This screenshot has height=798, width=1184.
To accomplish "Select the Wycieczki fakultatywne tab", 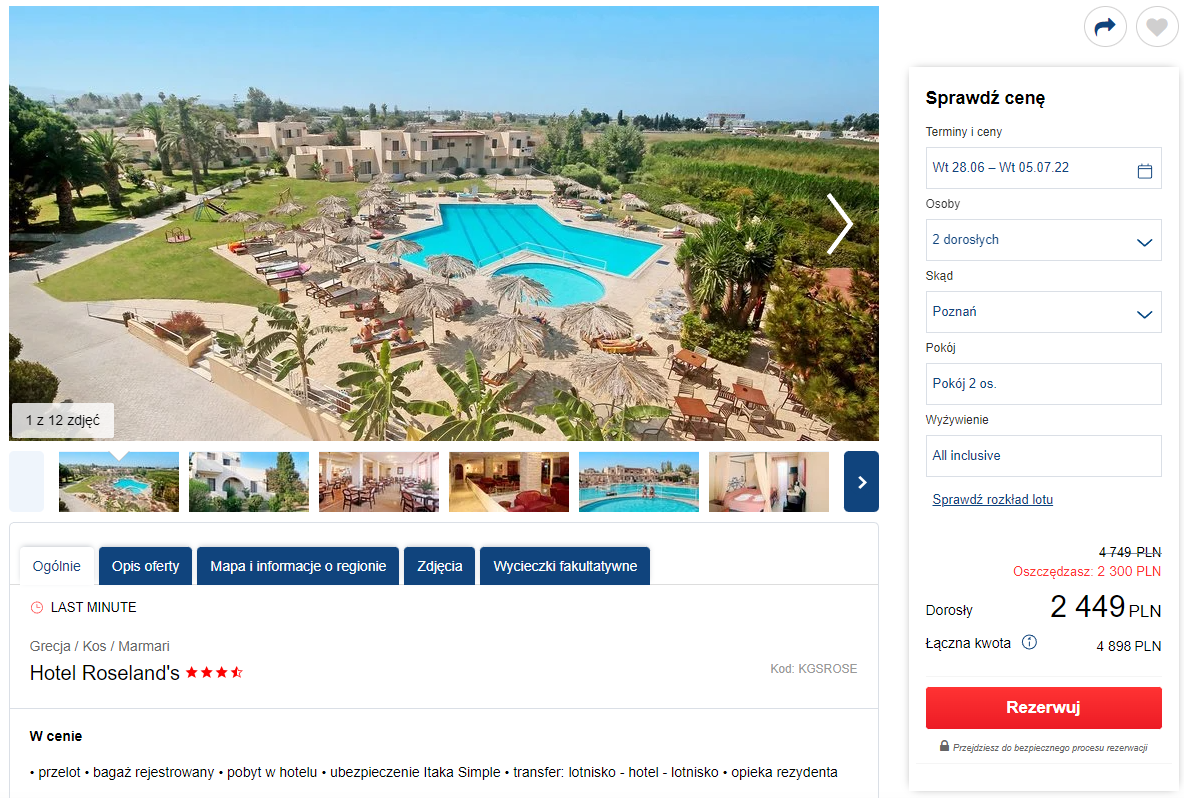I will click(x=565, y=566).
